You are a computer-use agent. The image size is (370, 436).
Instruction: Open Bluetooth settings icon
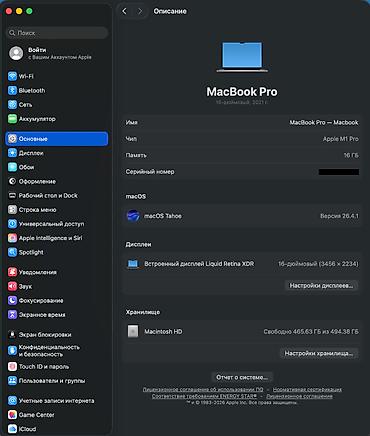[x=12, y=90]
